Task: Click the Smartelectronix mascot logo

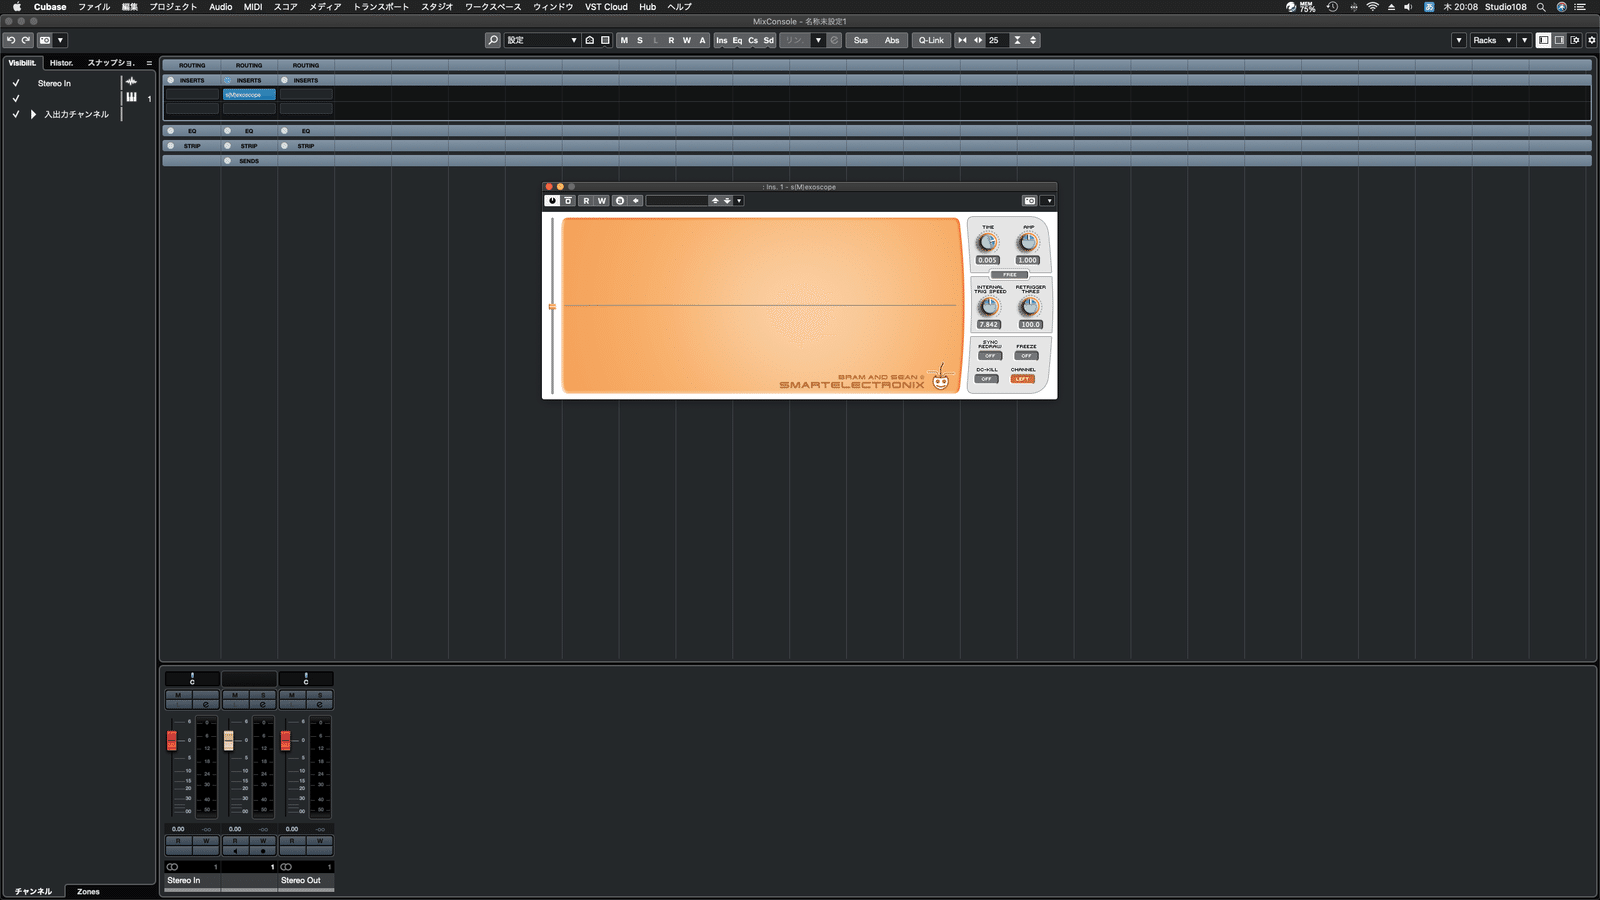Action: coord(940,378)
